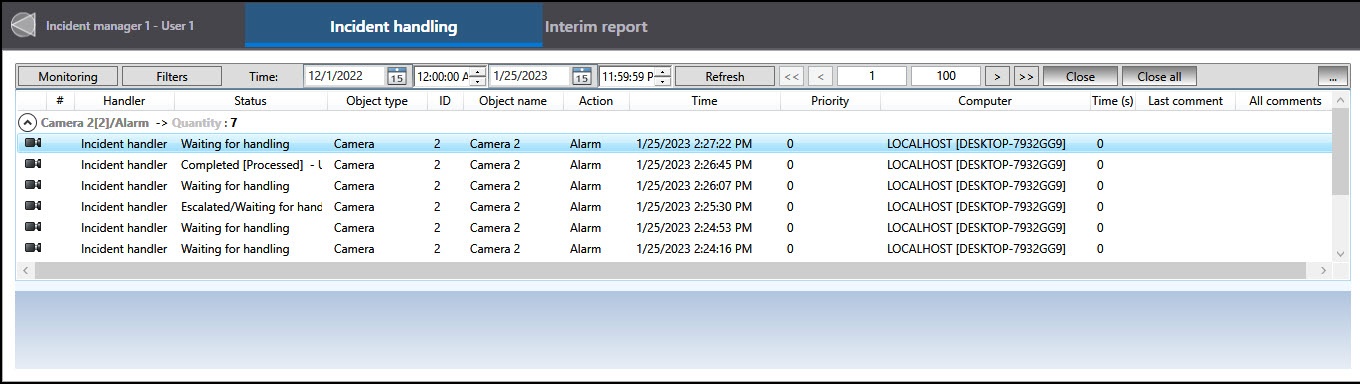Collapse the Camera 2[2]/Alarm group
1360x384 pixels.
[28, 122]
